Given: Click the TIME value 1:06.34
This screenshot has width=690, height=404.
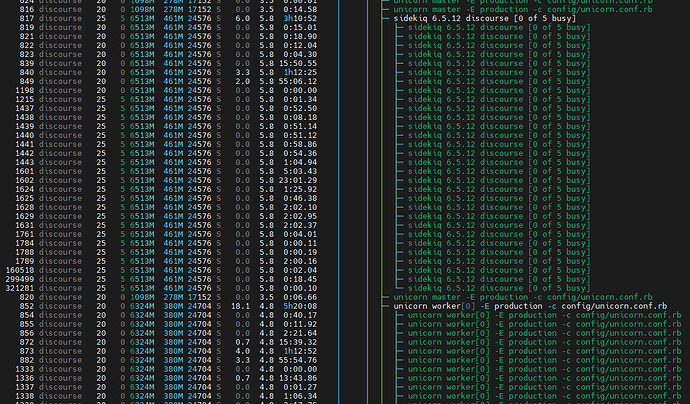Looking at the screenshot, I should (x=300, y=397).
